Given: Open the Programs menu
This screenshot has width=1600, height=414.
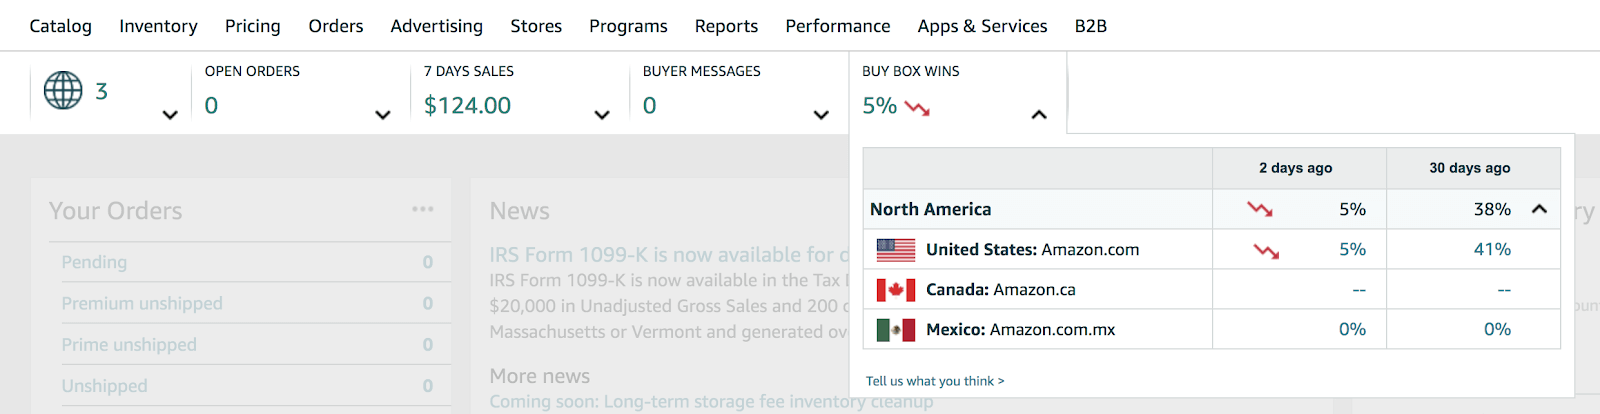Looking at the screenshot, I should pos(628,26).
